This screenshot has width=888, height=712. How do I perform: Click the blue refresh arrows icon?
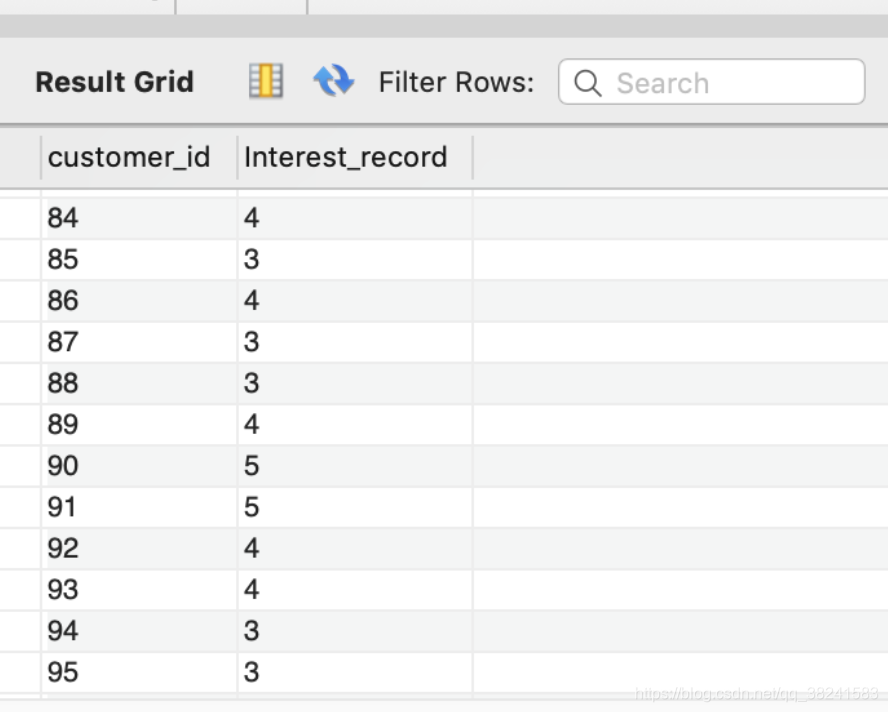click(334, 80)
